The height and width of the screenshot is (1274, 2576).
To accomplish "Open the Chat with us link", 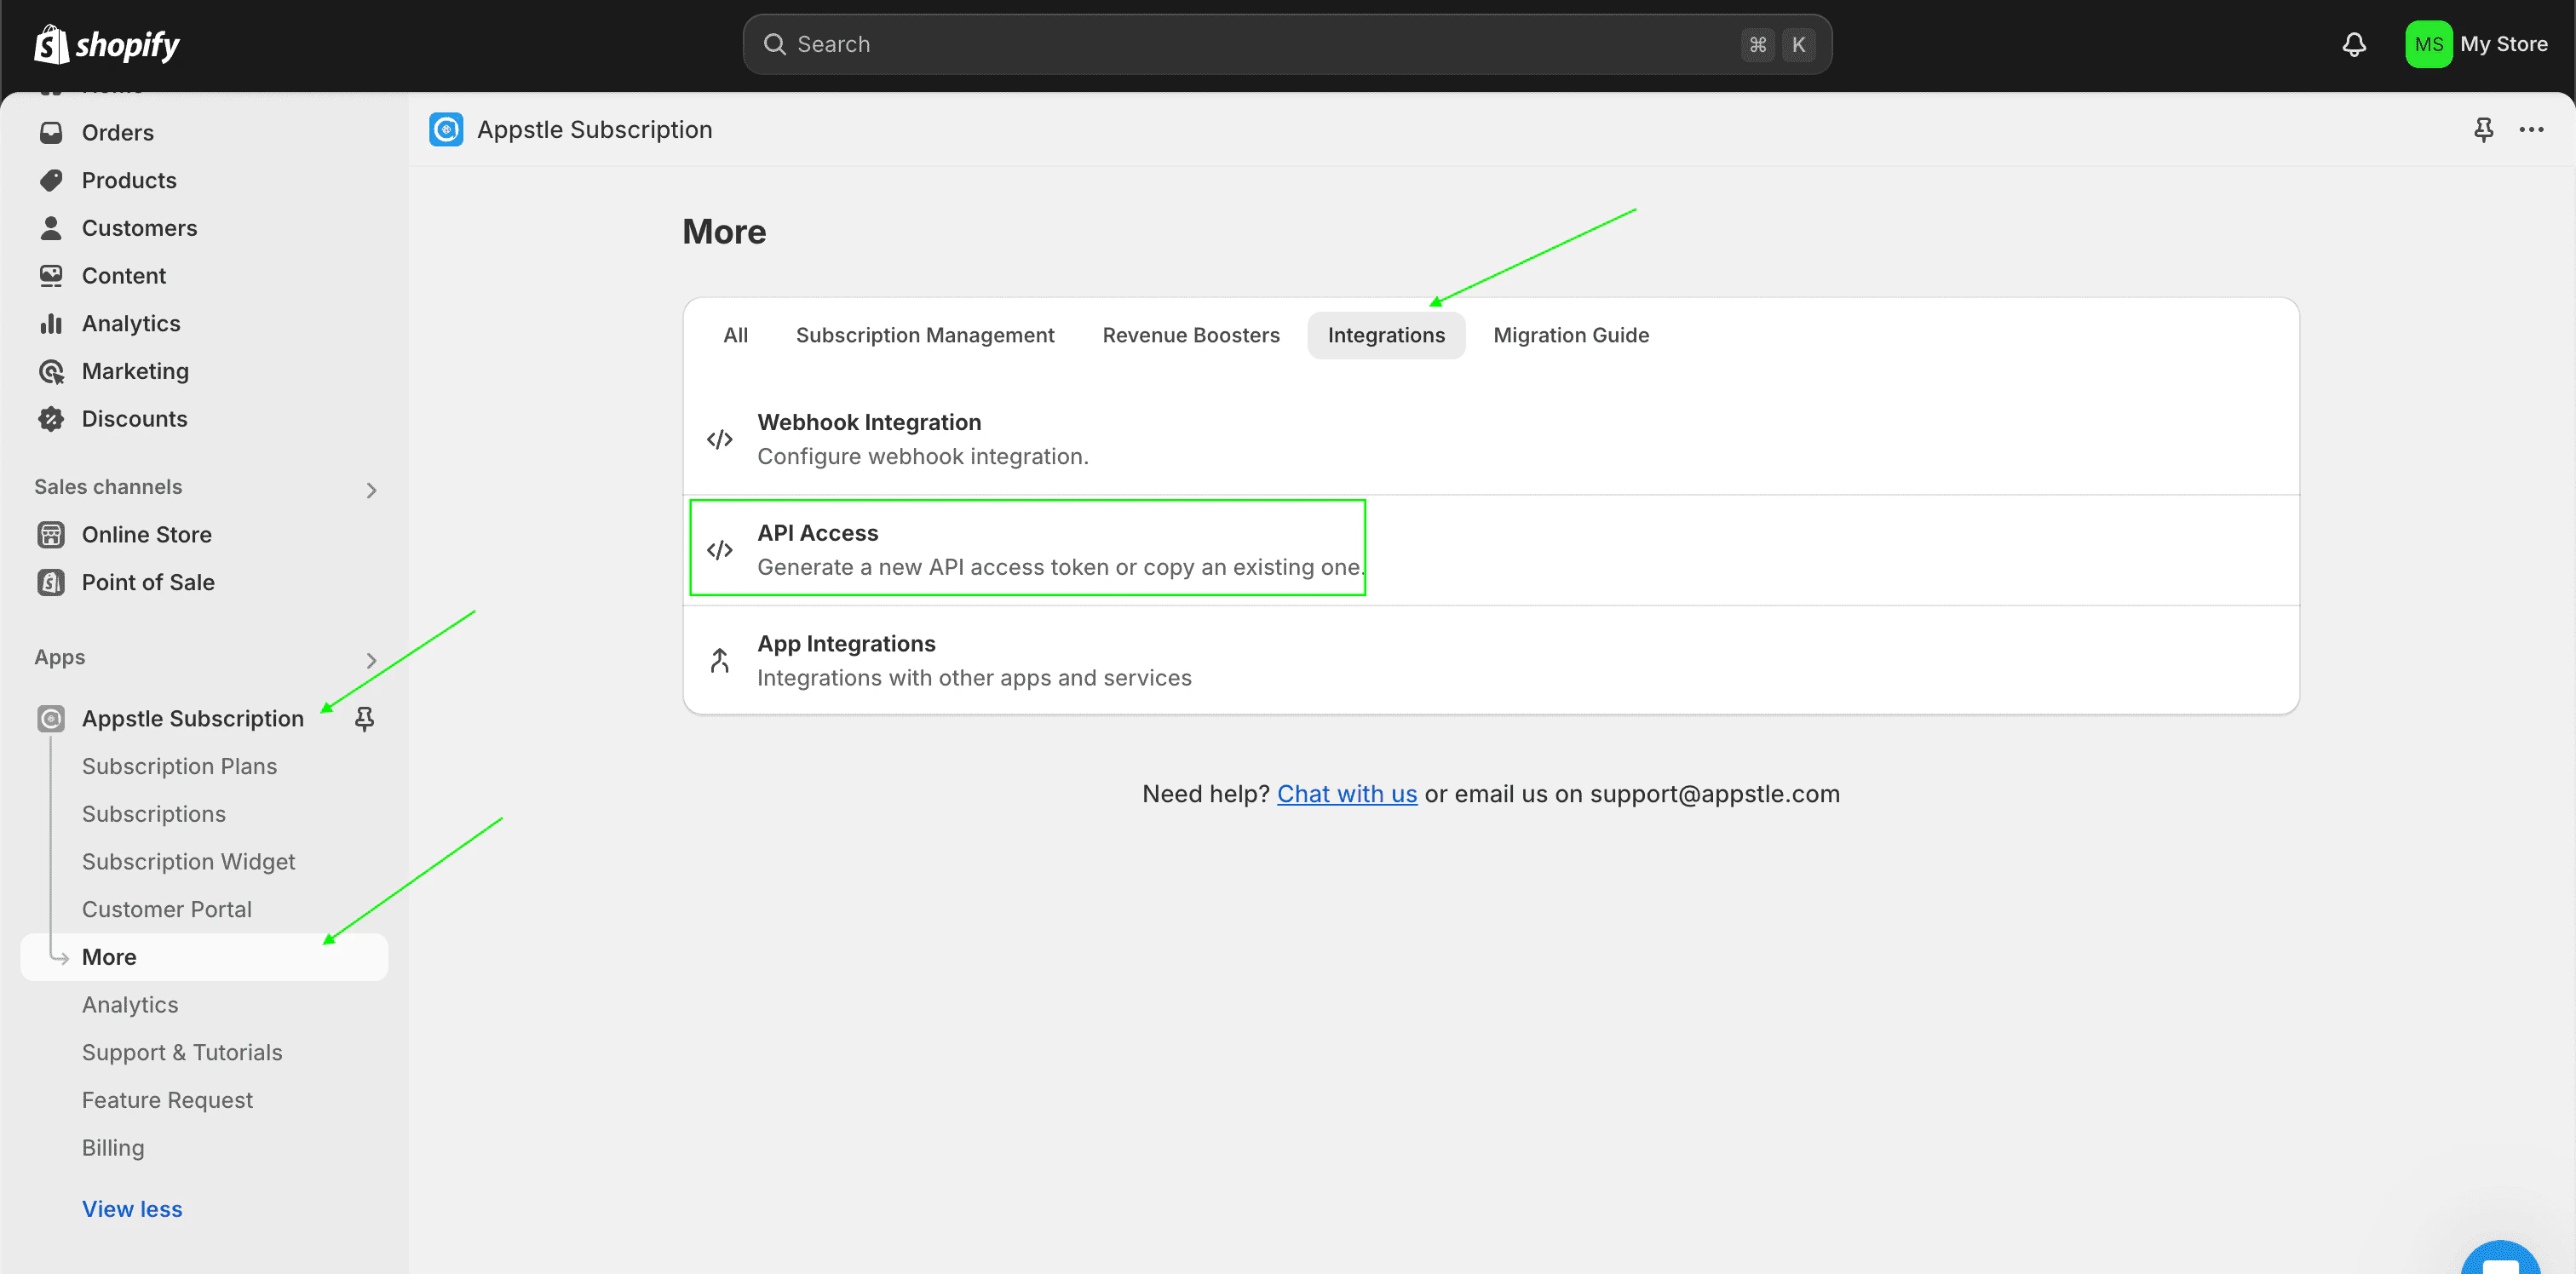I will [1346, 794].
